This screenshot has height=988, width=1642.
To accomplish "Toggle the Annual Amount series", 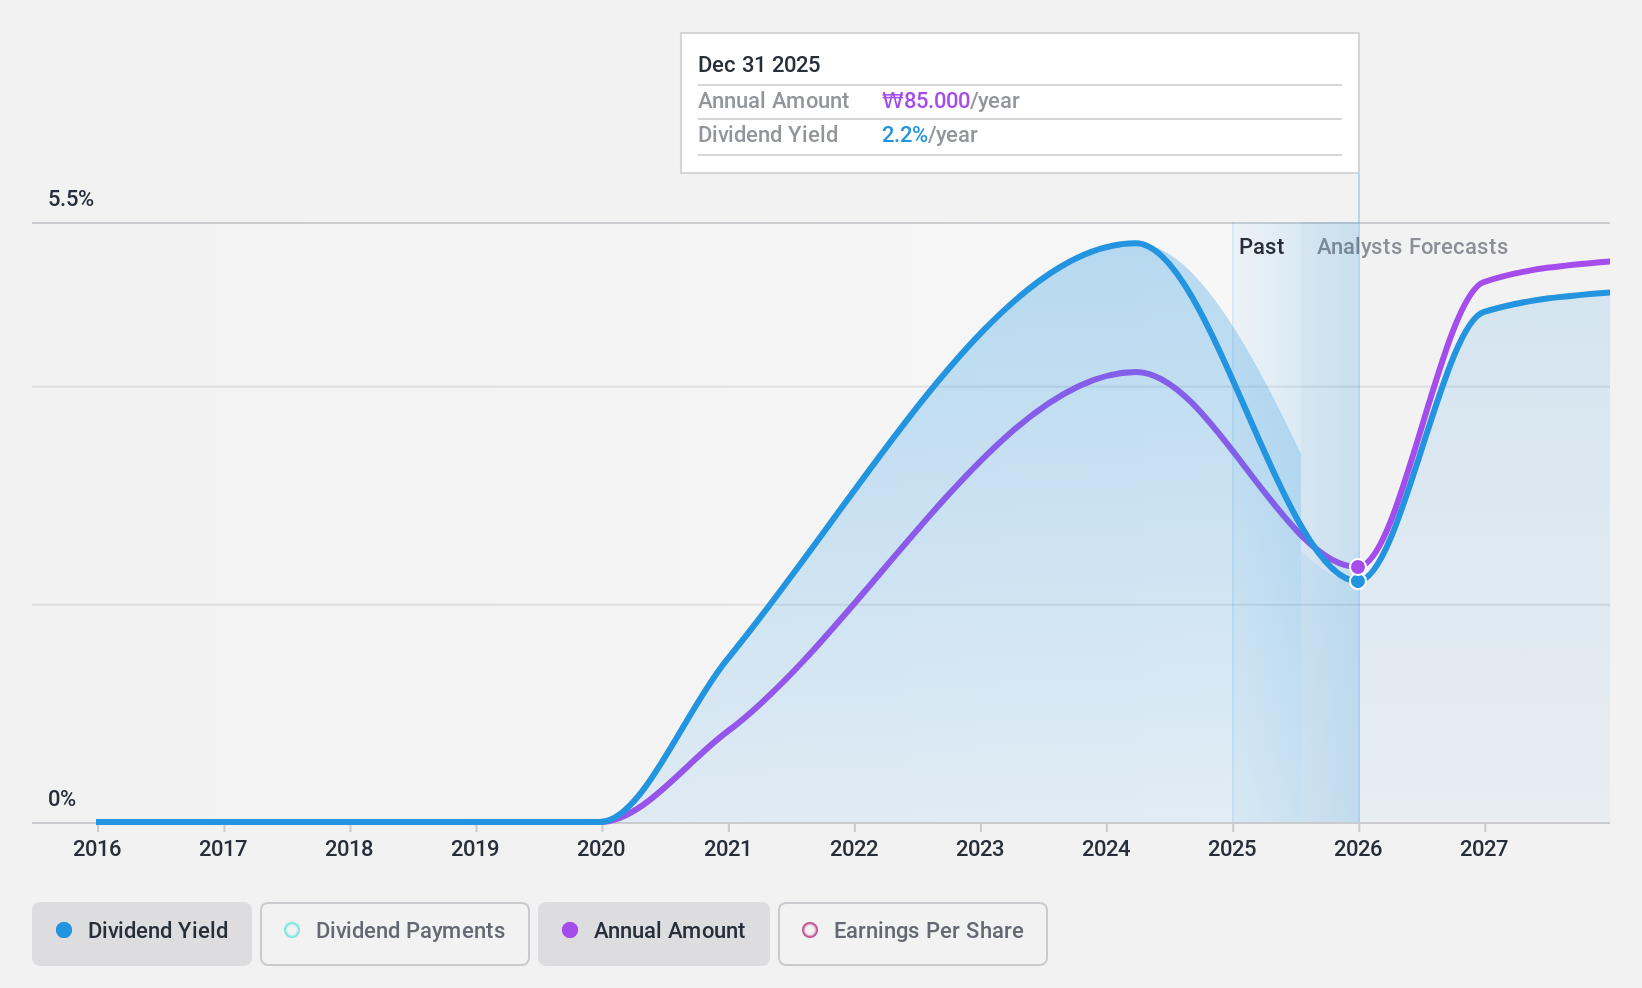I will [x=654, y=934].
